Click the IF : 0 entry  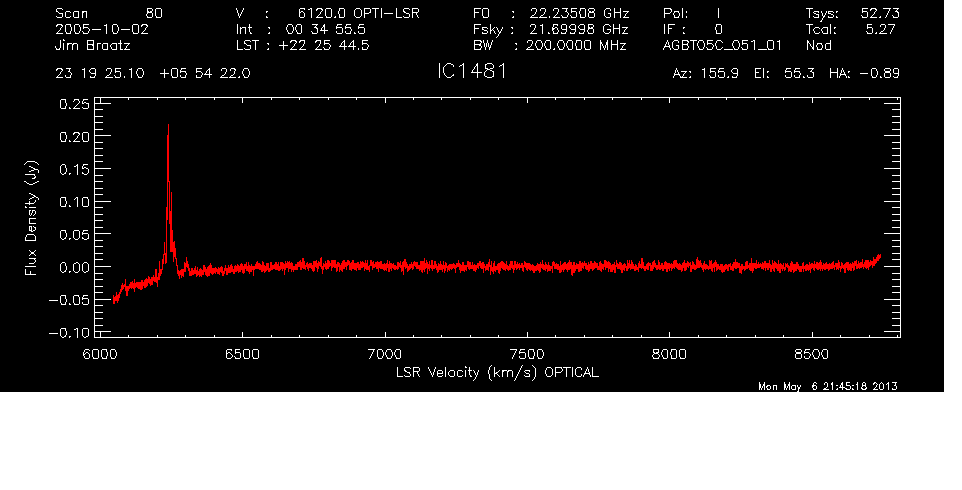tap(693, 29)
